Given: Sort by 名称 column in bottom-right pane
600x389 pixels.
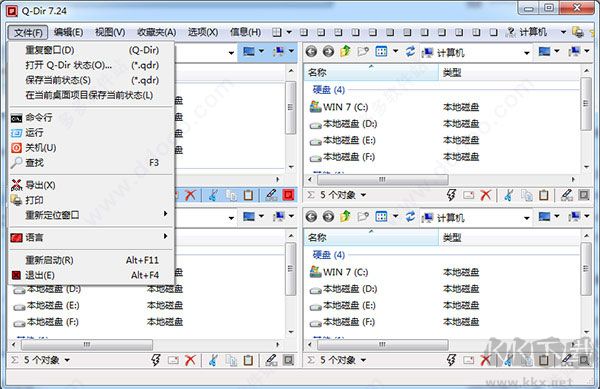Looking at the screenshot, I should [371, 238].
